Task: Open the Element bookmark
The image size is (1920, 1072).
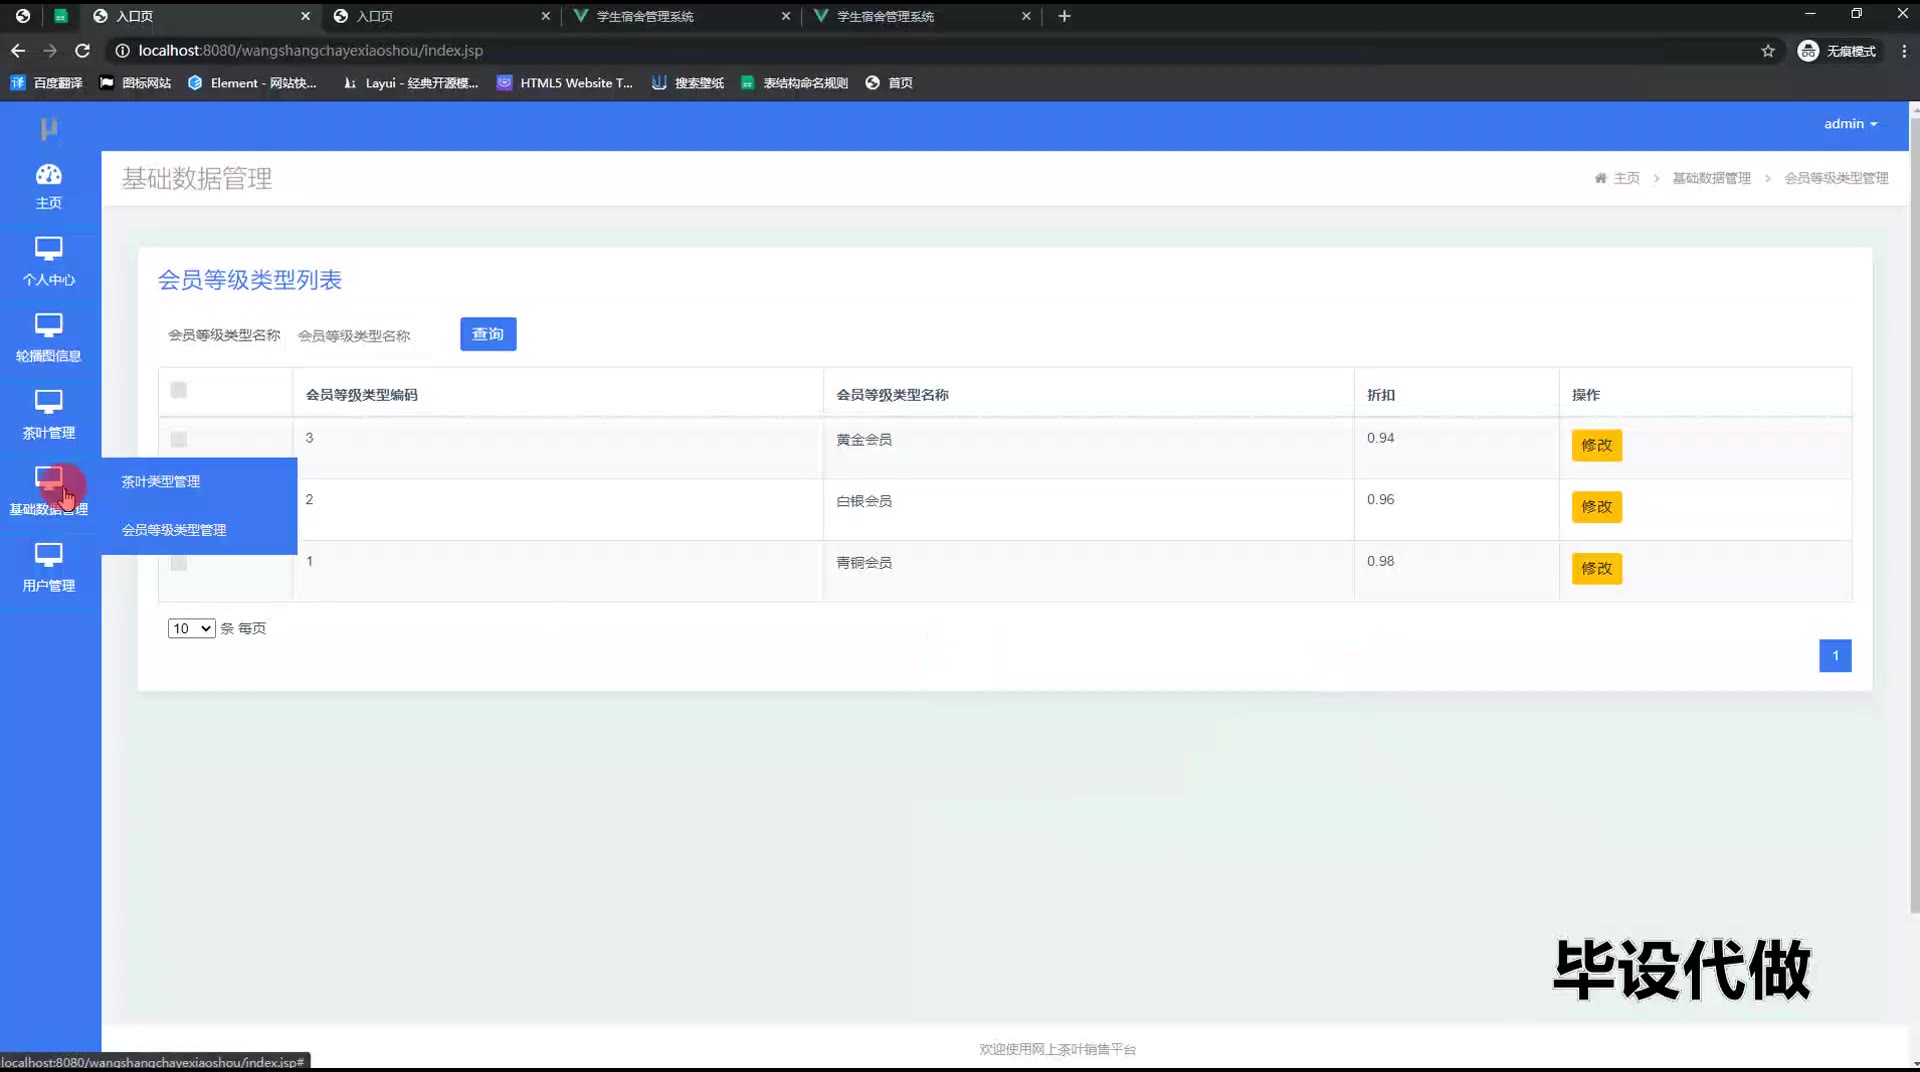Action: (252, 83)
